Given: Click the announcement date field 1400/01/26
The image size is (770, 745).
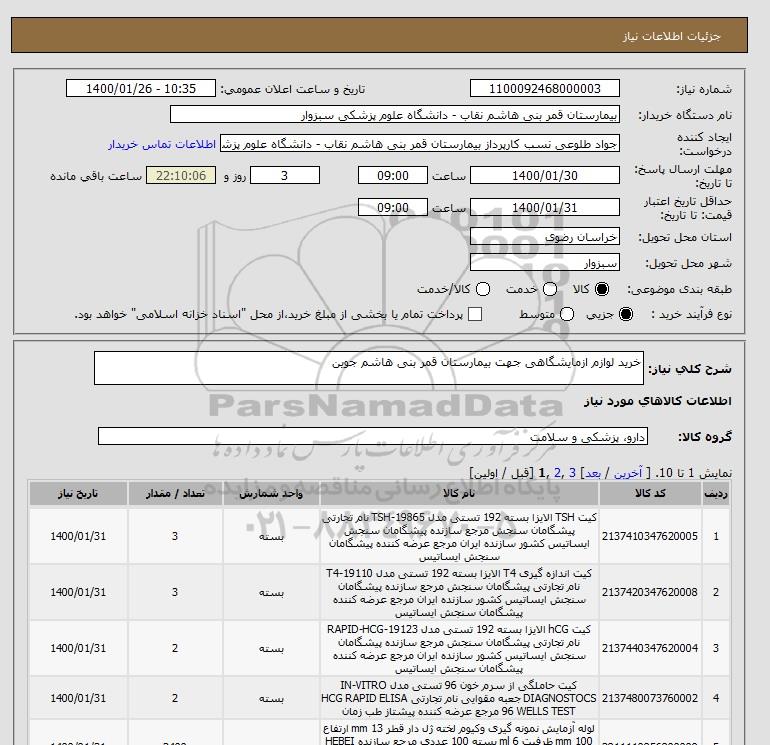Looking at the screenshot, I should click(x=141, y=88).
